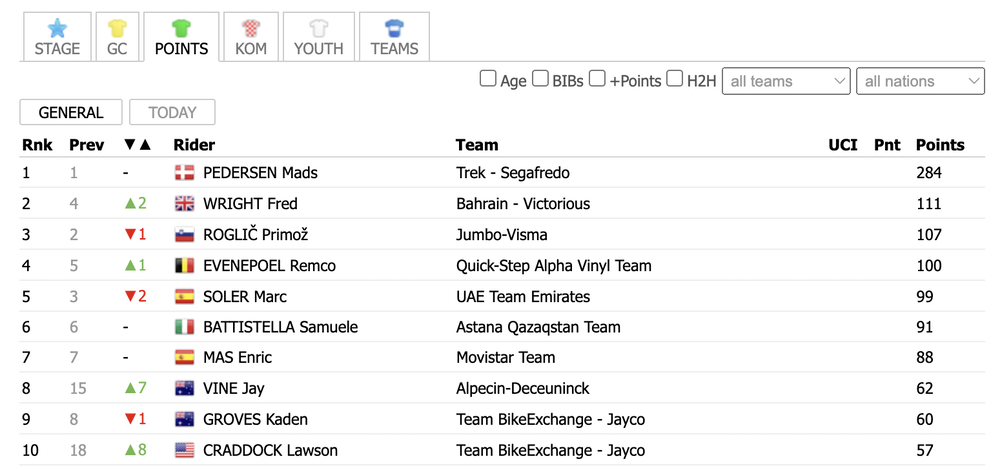Viewport: 1000px width, 470px height.
Task: Click the white YOUTH jersey icon
Action: point(318,28)
